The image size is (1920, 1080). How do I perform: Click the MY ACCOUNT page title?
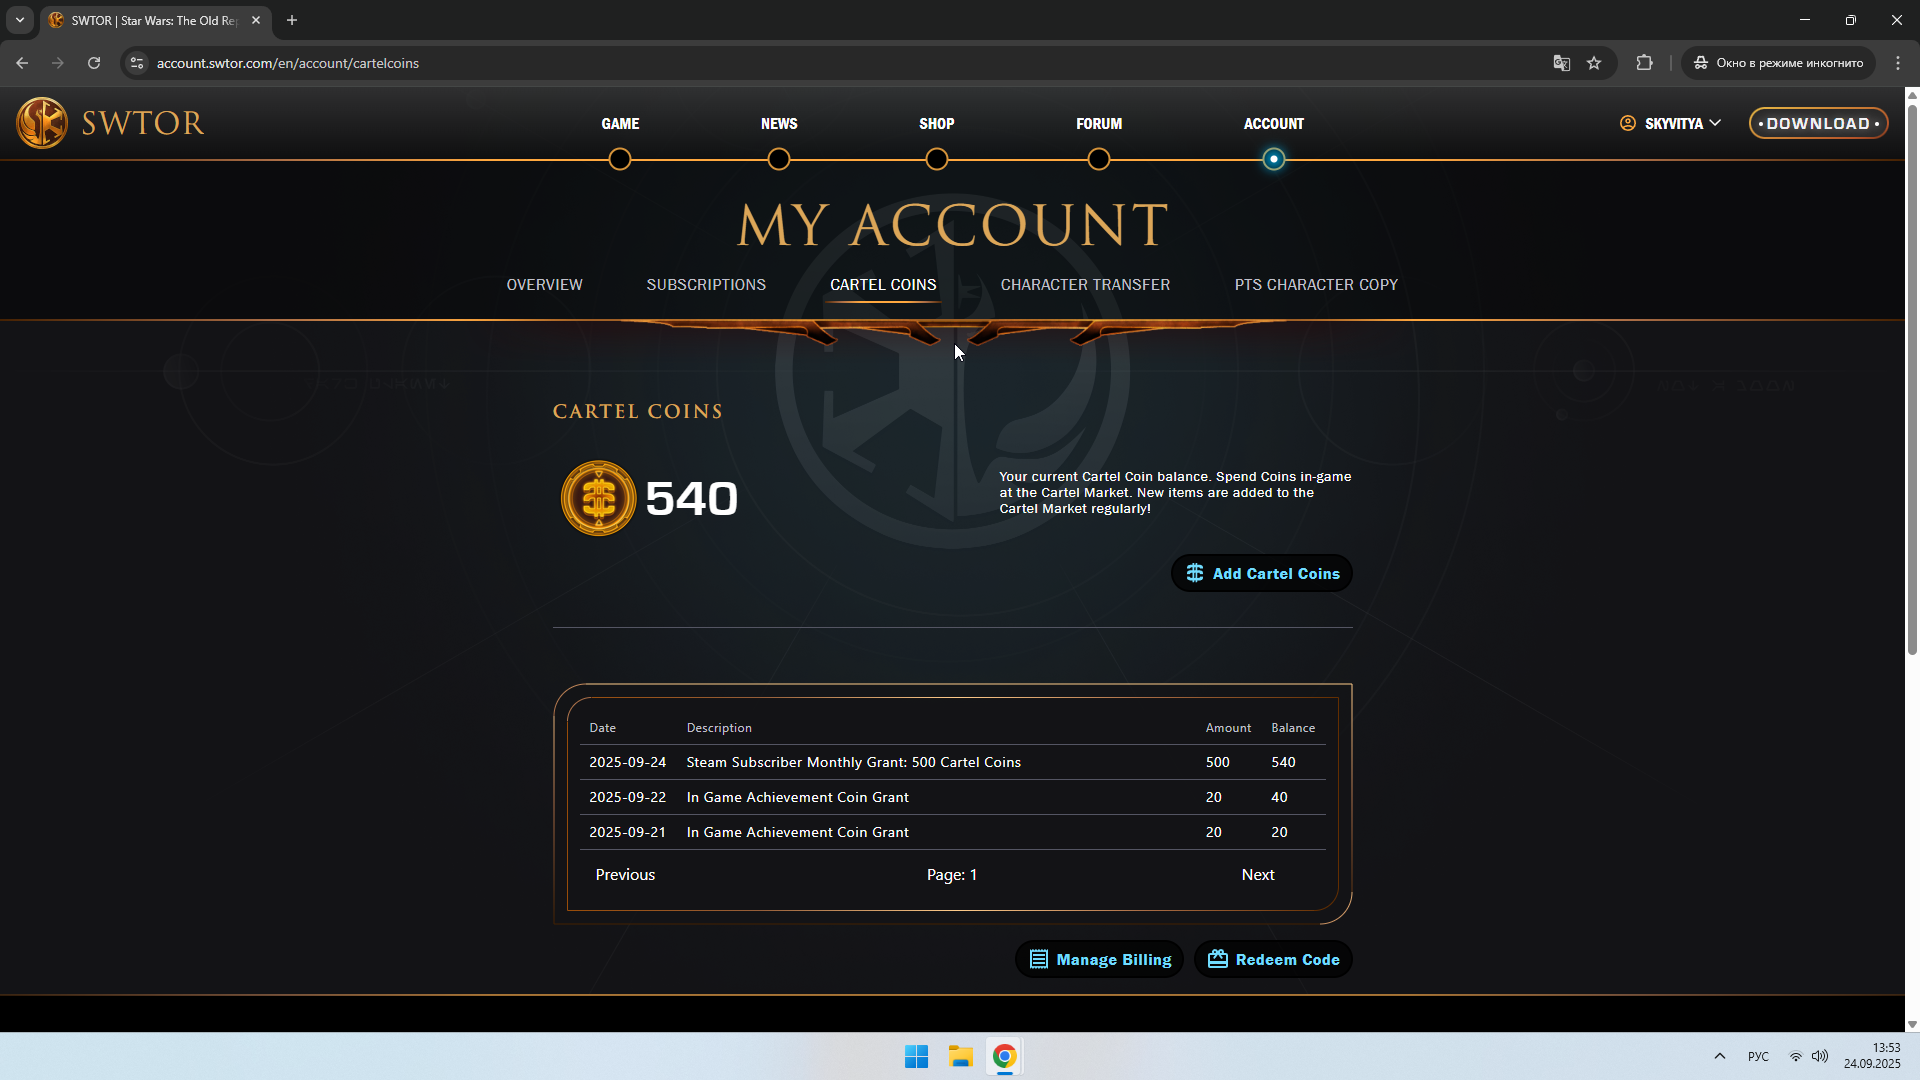point(953,225)
